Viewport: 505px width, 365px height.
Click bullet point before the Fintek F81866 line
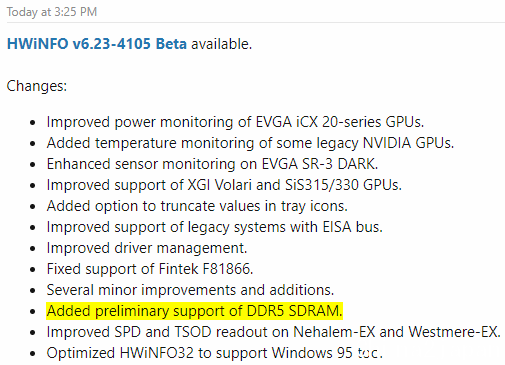pos(33,270)
